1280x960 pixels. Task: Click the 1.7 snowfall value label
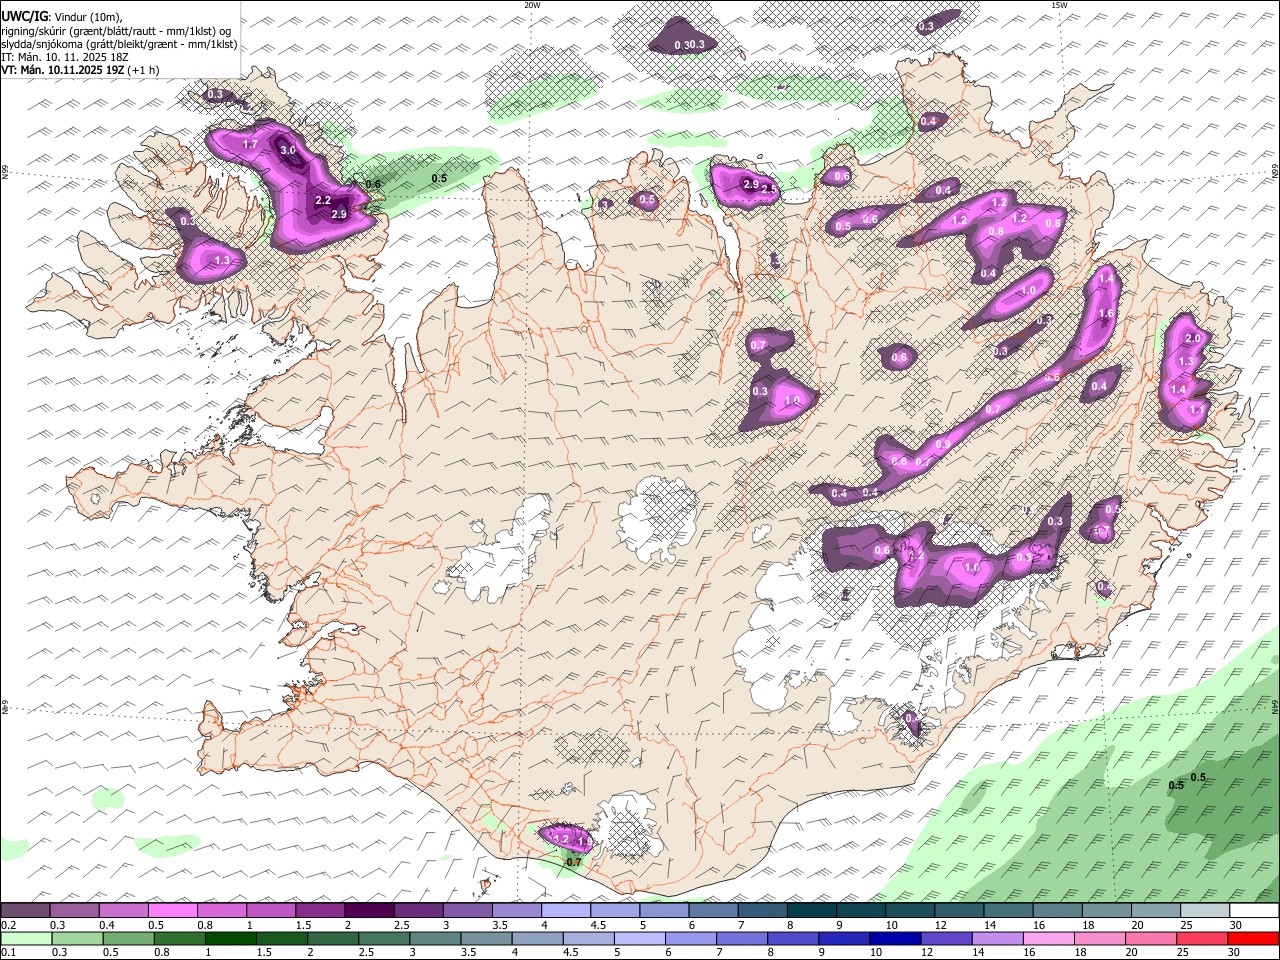click(x=250, y=145)
